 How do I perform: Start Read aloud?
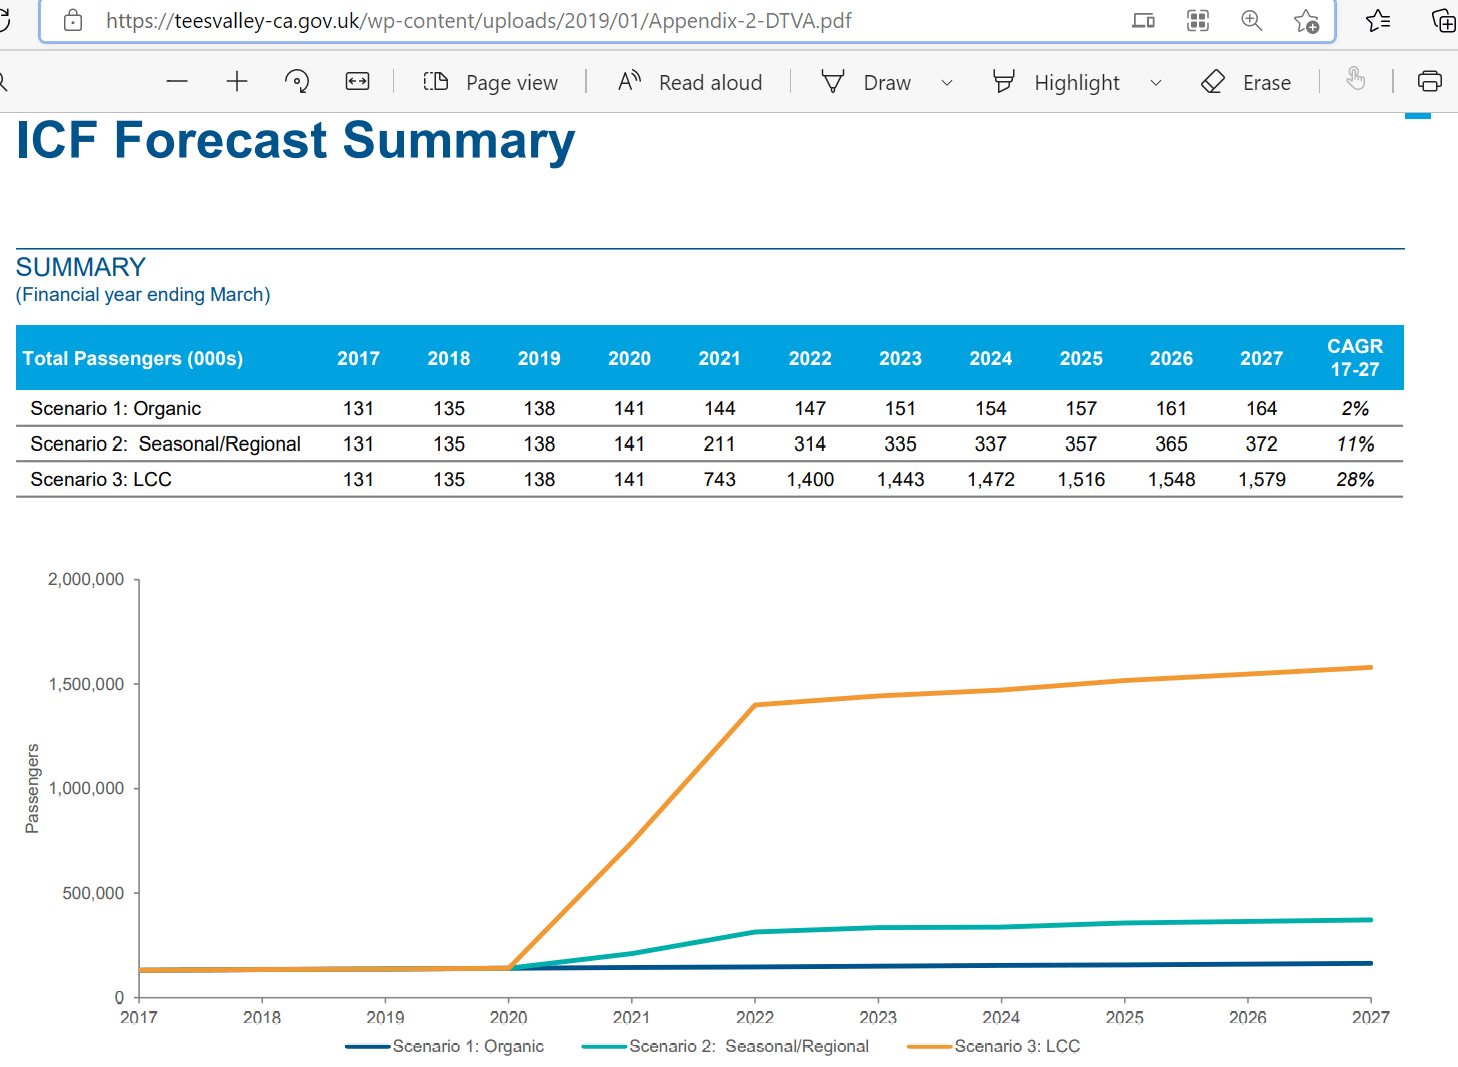690,82
